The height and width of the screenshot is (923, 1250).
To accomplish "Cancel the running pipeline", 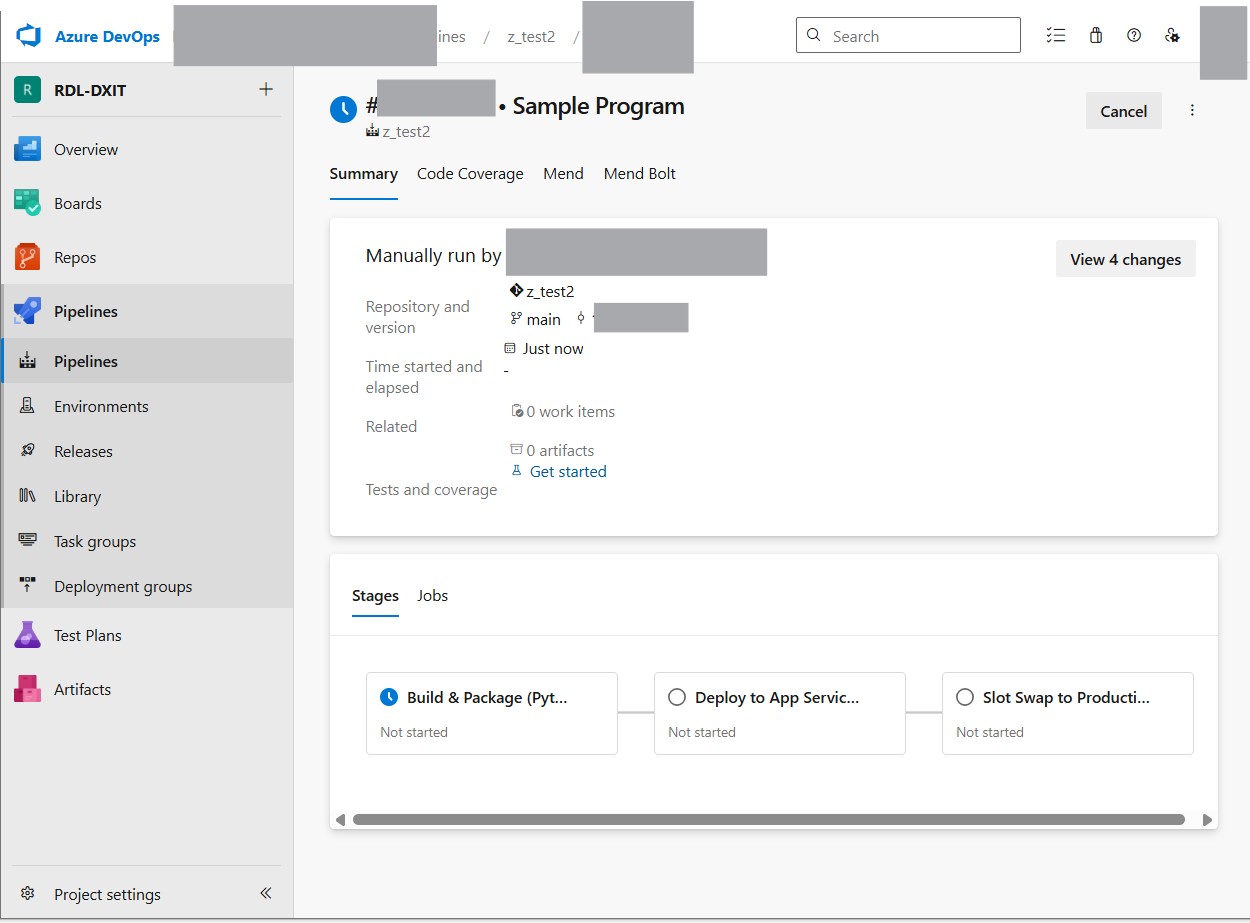I will point(1124,111).
